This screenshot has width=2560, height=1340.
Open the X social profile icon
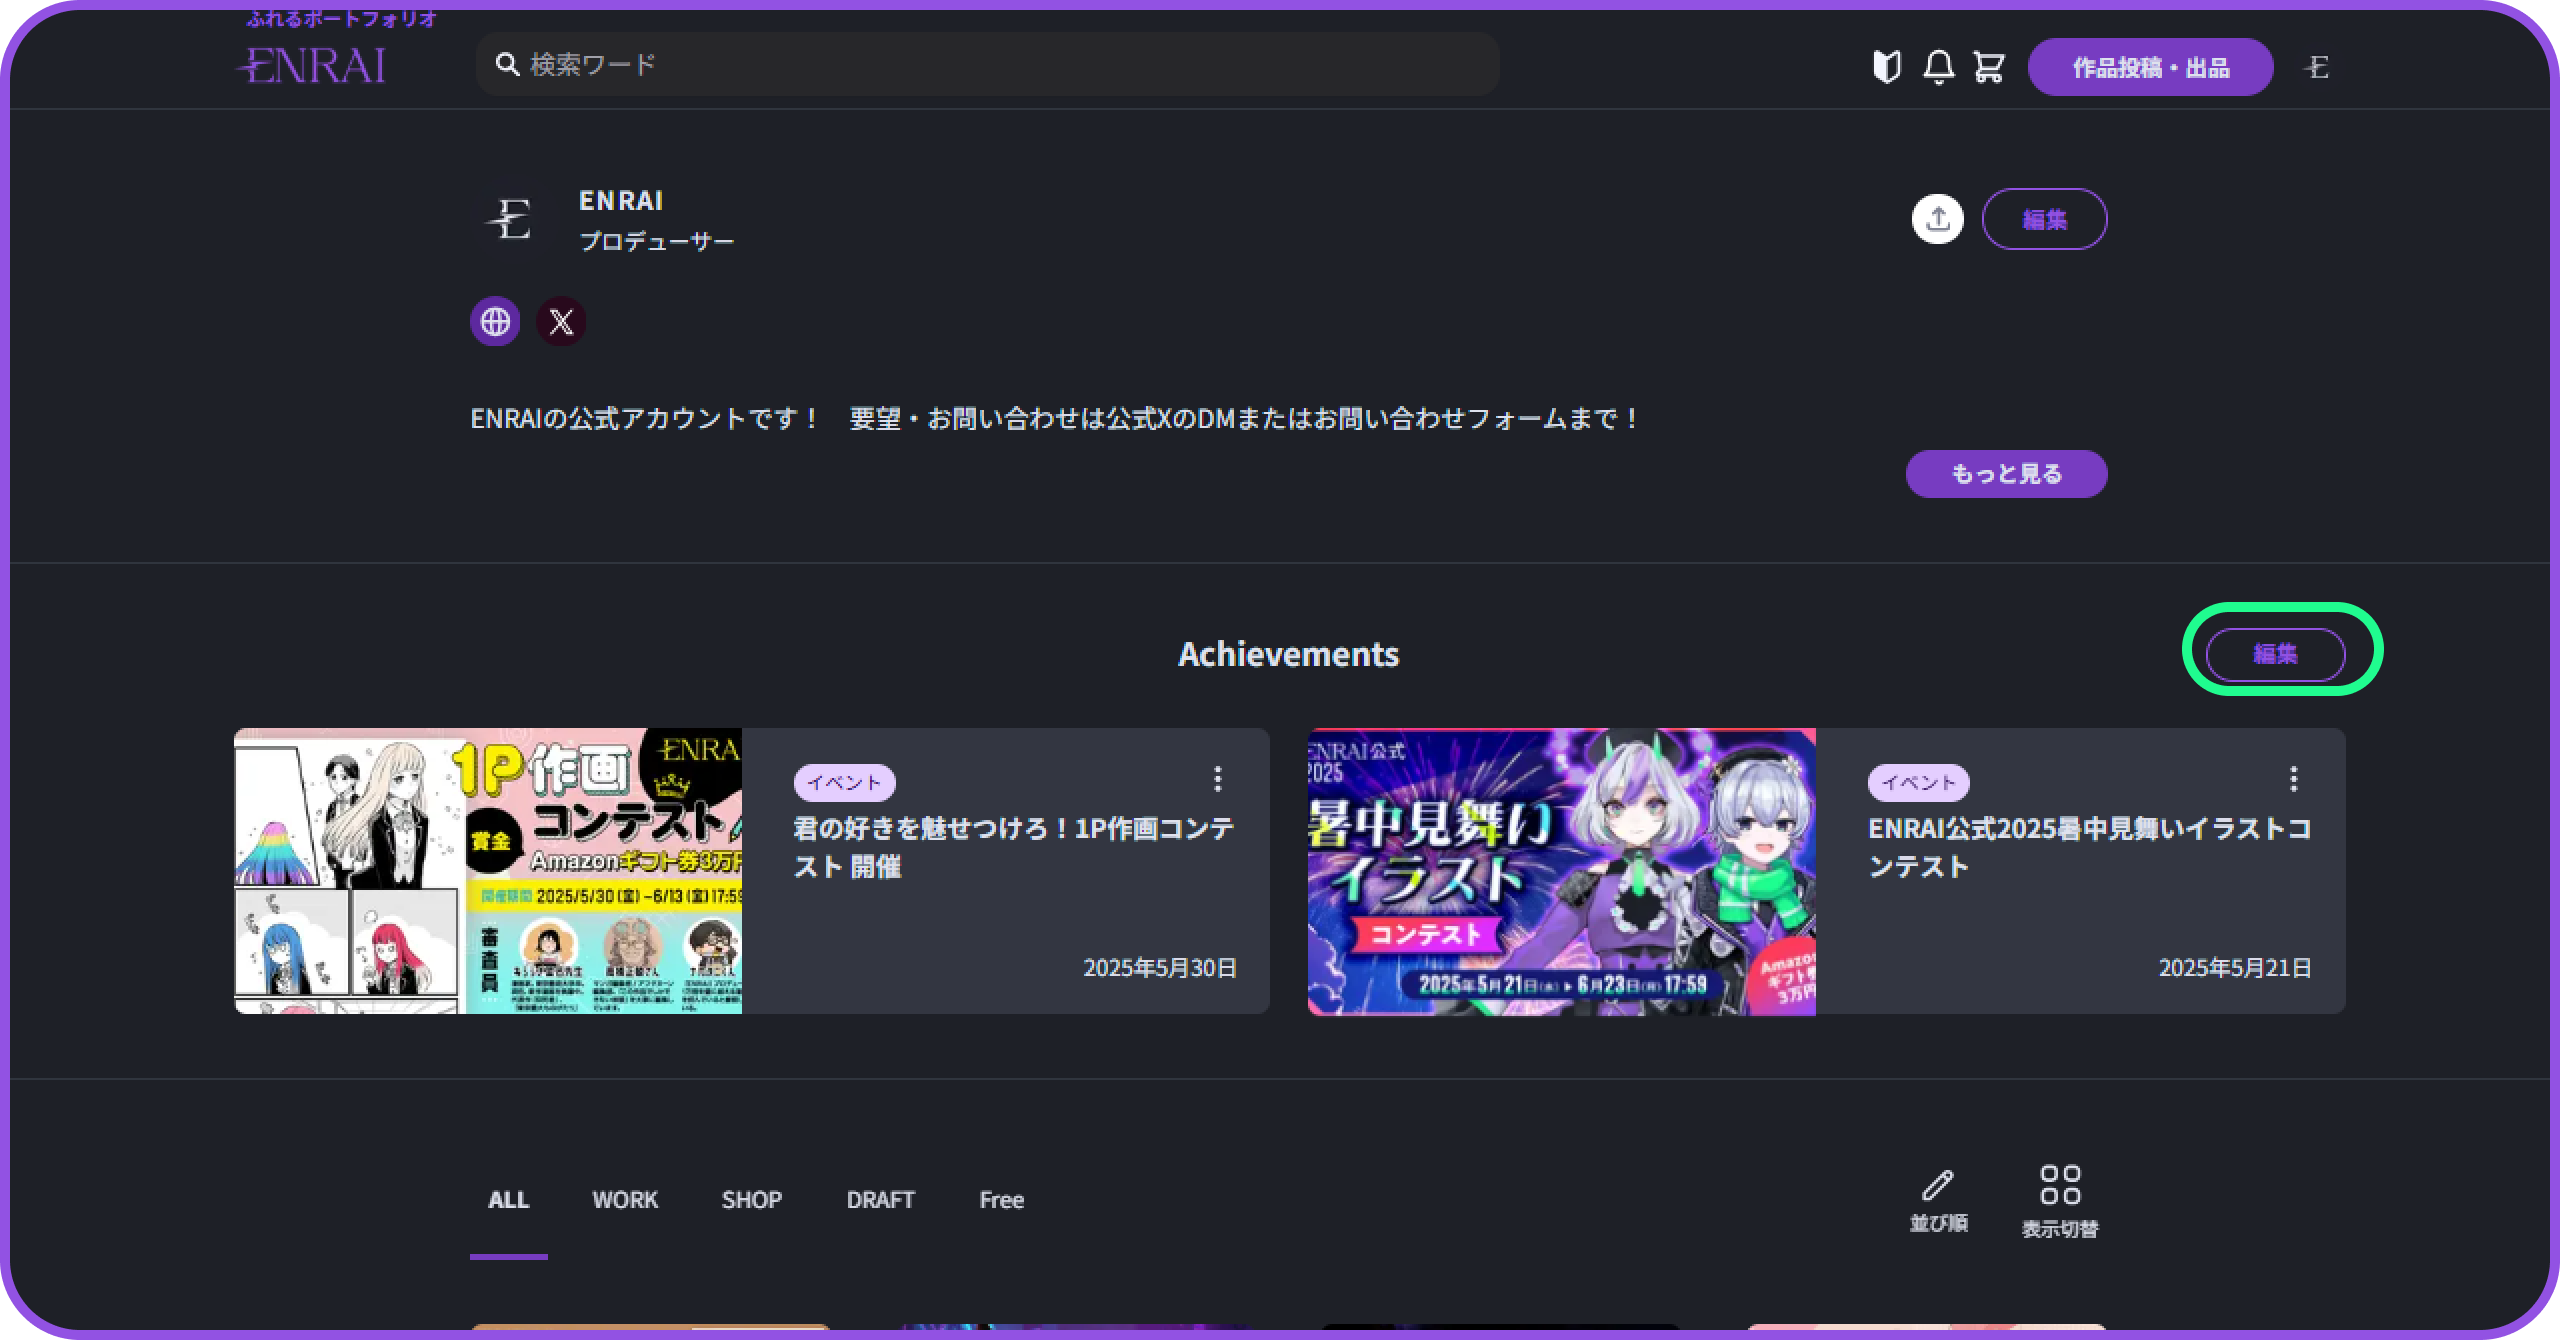pyautogui.click(x=561, y=321)
